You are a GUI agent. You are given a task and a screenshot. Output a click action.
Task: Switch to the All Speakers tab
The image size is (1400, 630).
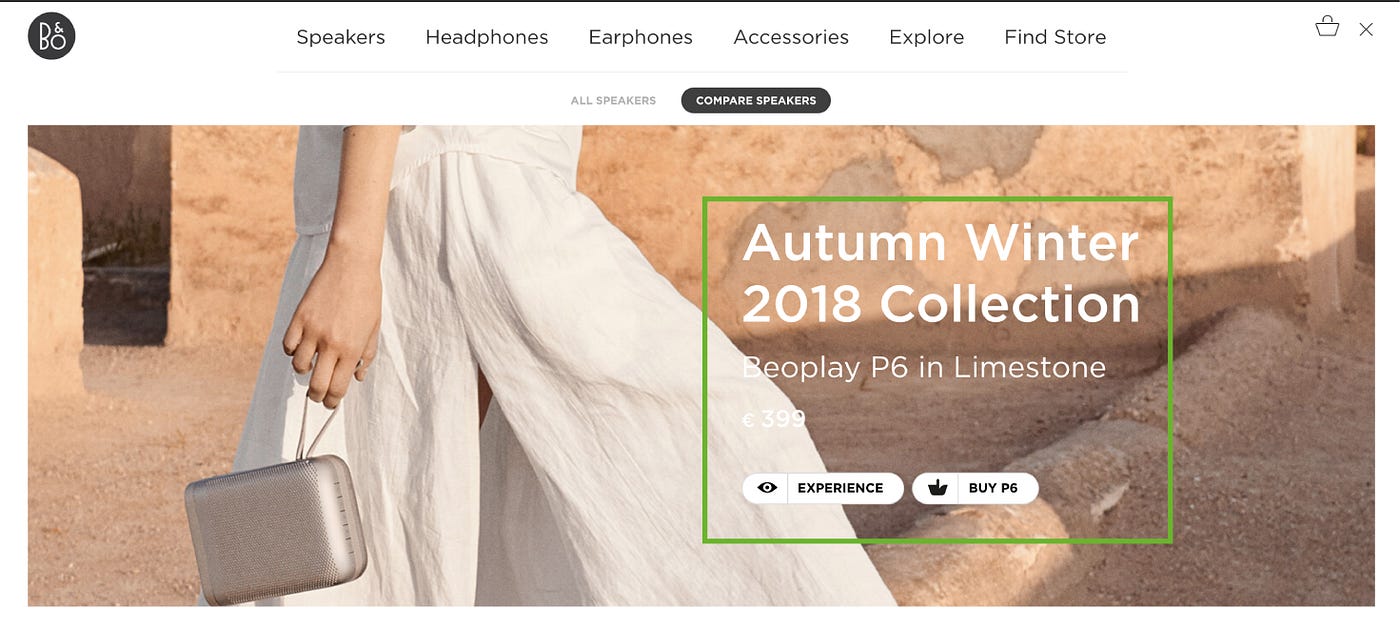[613, 101]
